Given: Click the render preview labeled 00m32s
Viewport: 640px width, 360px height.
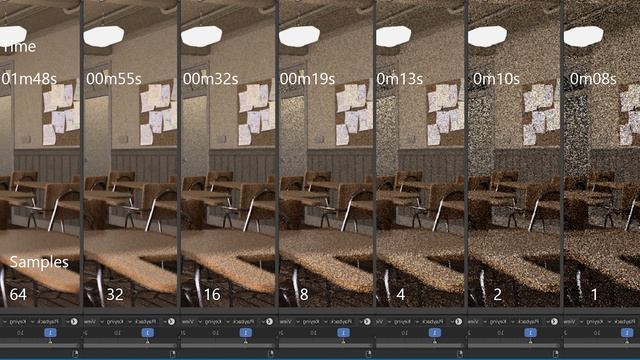Looking at the screenshot, I should tap(228, 153).
